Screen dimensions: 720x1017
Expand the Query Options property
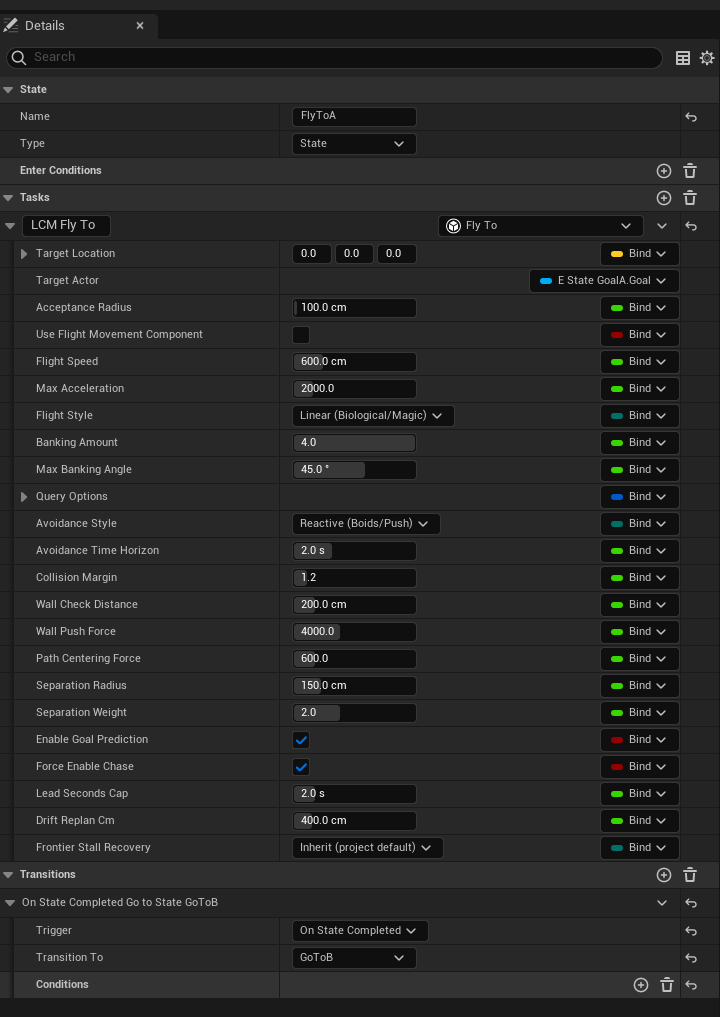pyautogui.click(x=24, y=497)
